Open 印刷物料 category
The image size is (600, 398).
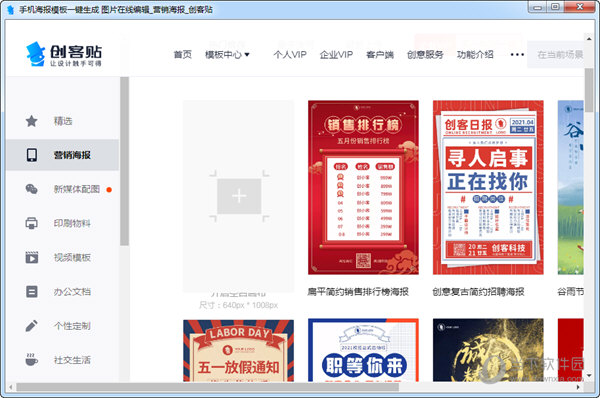pyautogui.click(x=72, y=223)
